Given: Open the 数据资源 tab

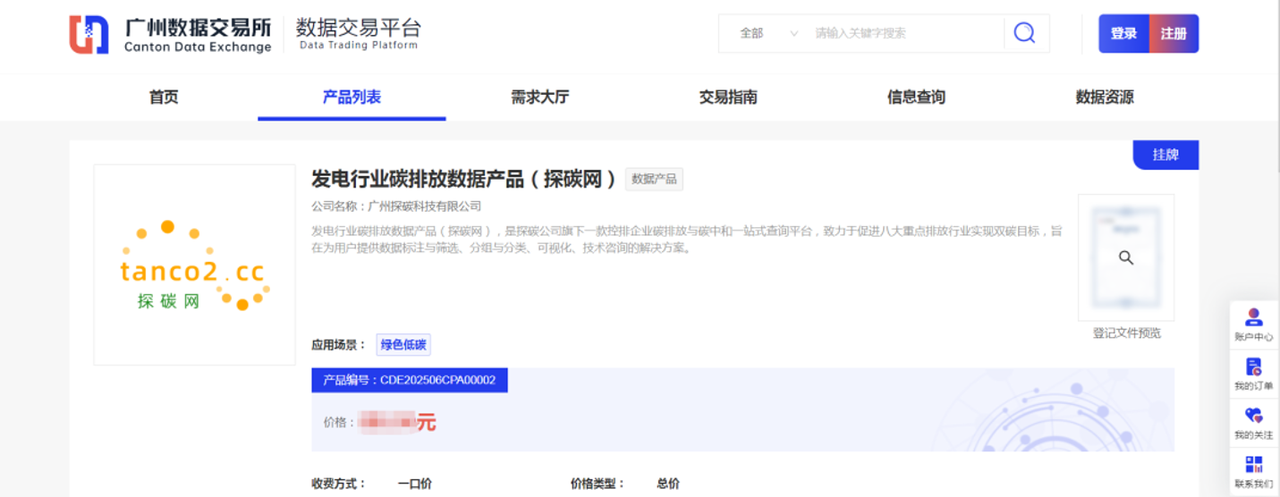Looking at the screenshot, I should tap(1105, 97).
